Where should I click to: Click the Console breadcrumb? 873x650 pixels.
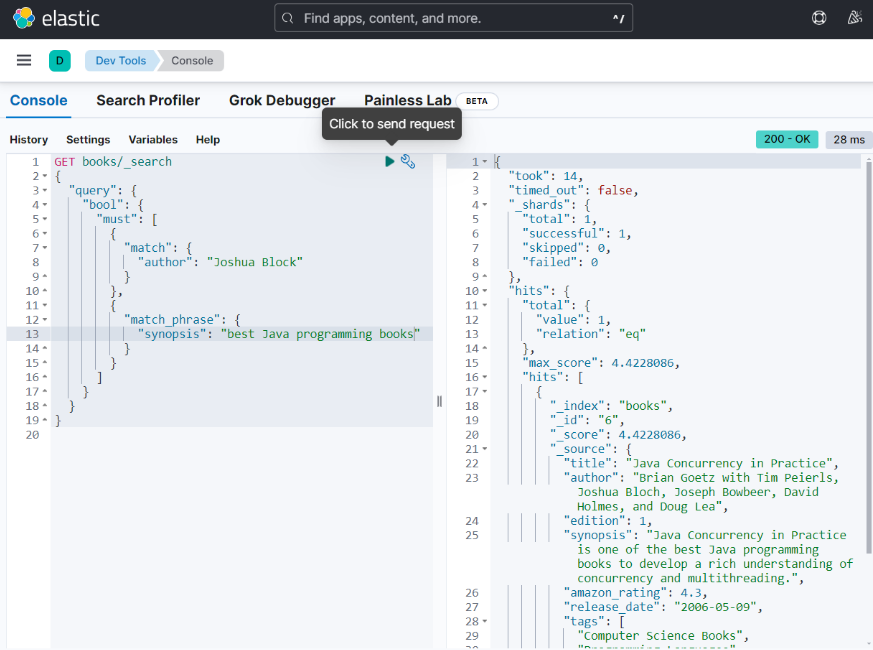[x=192, y=61]
